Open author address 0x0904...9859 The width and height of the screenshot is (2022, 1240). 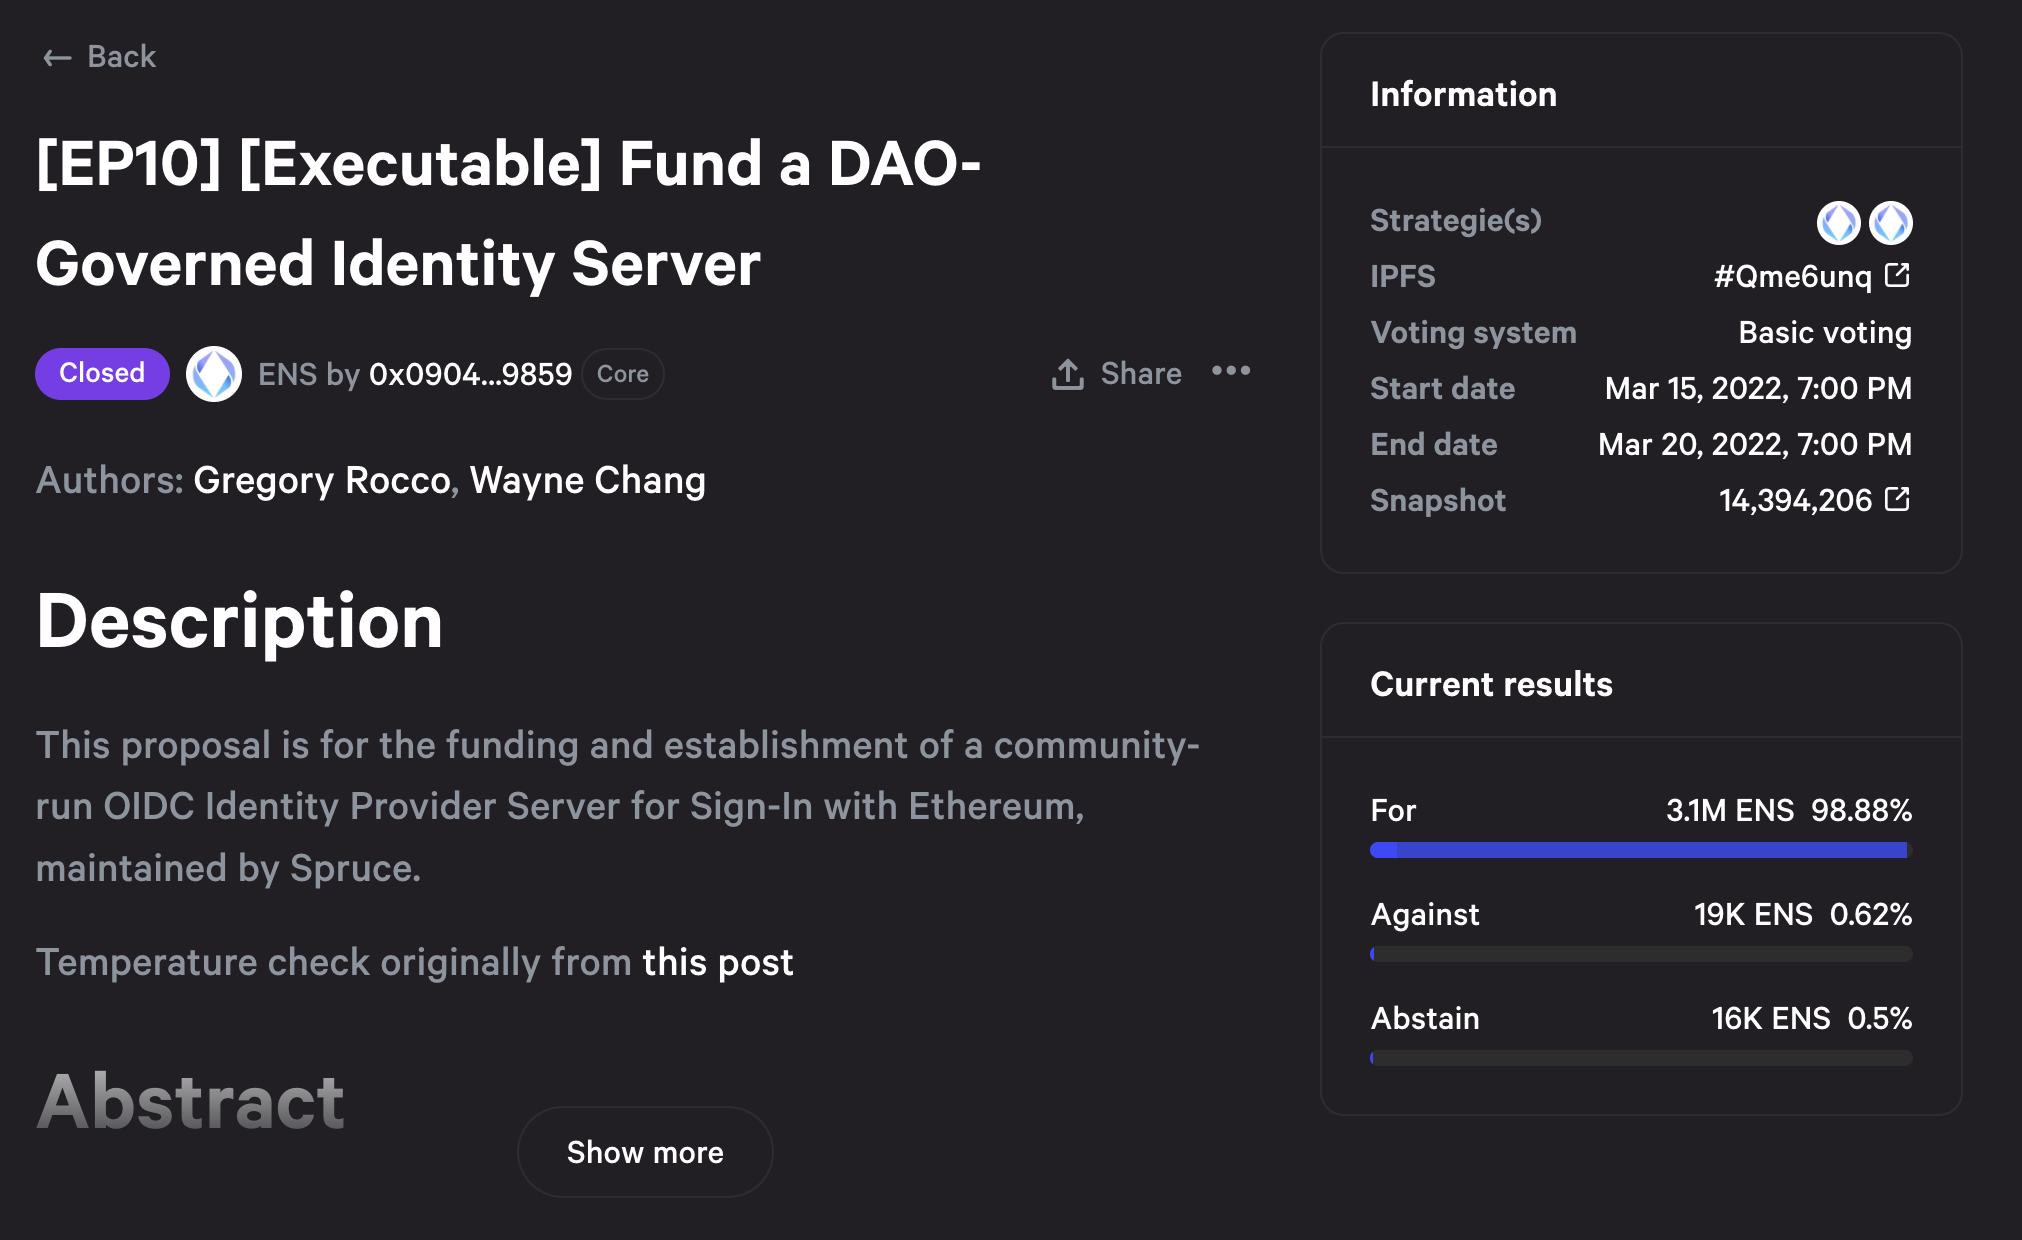[x=470, y=374]
